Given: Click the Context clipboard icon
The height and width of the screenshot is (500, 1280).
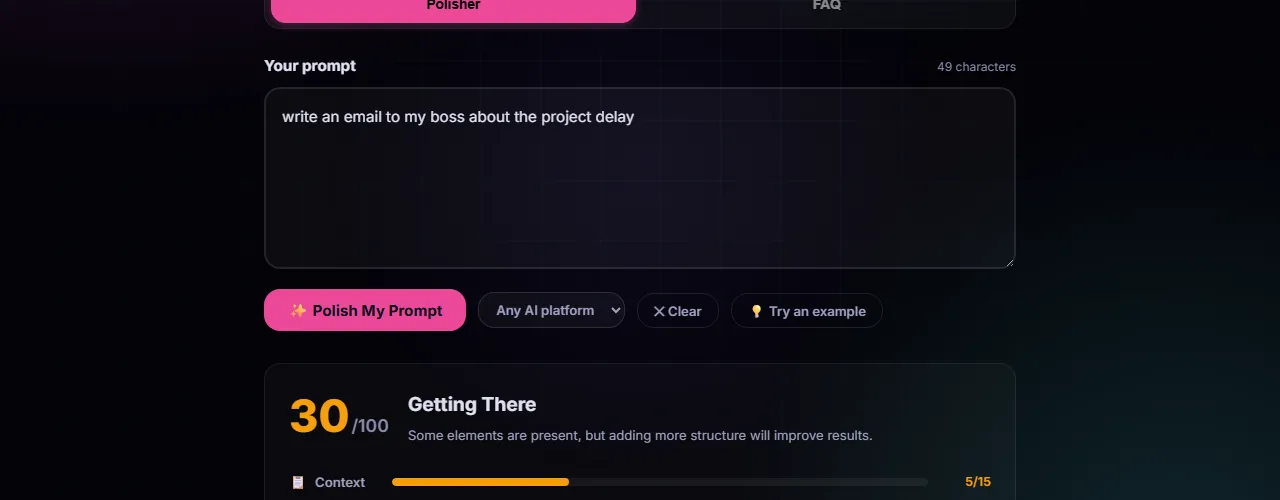Looking at the screenshot, I should tap(298, 482).
